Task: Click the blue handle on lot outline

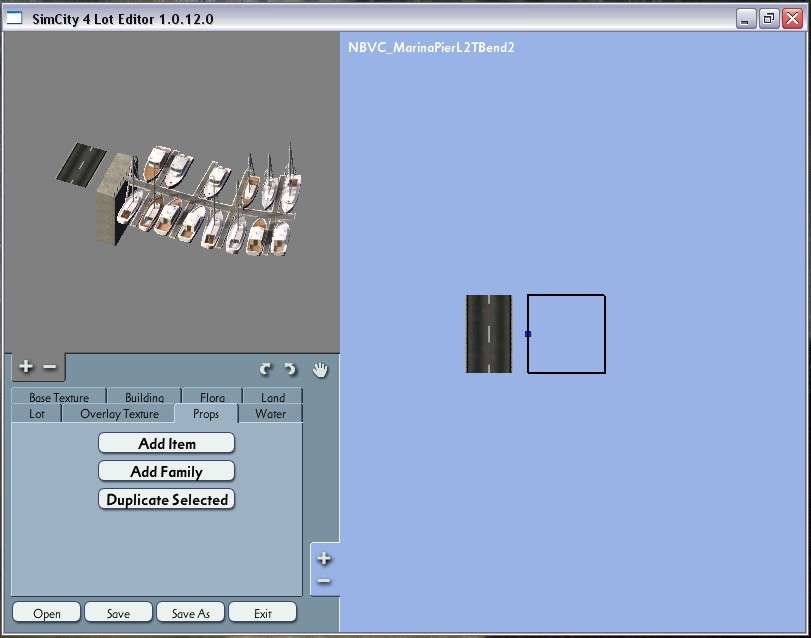Action: pos(528,334)
